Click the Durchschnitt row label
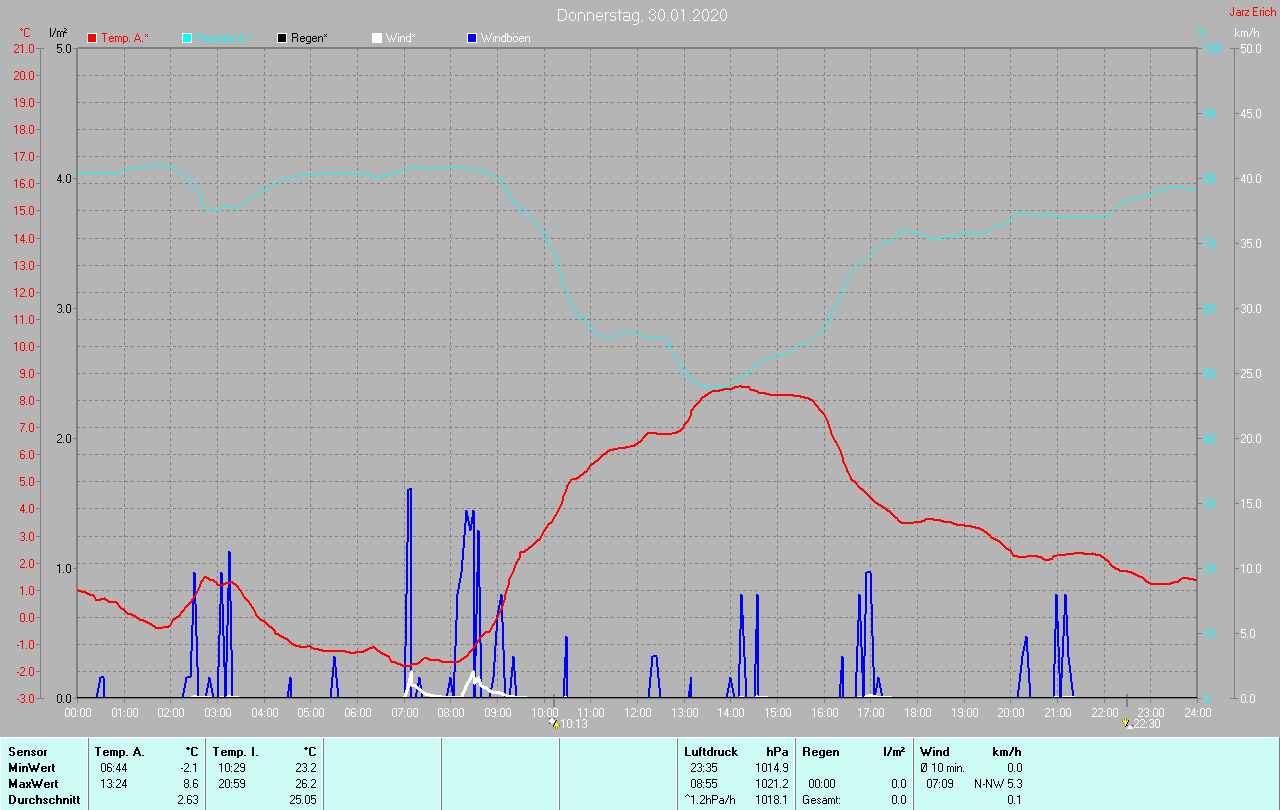 point(44,799)
